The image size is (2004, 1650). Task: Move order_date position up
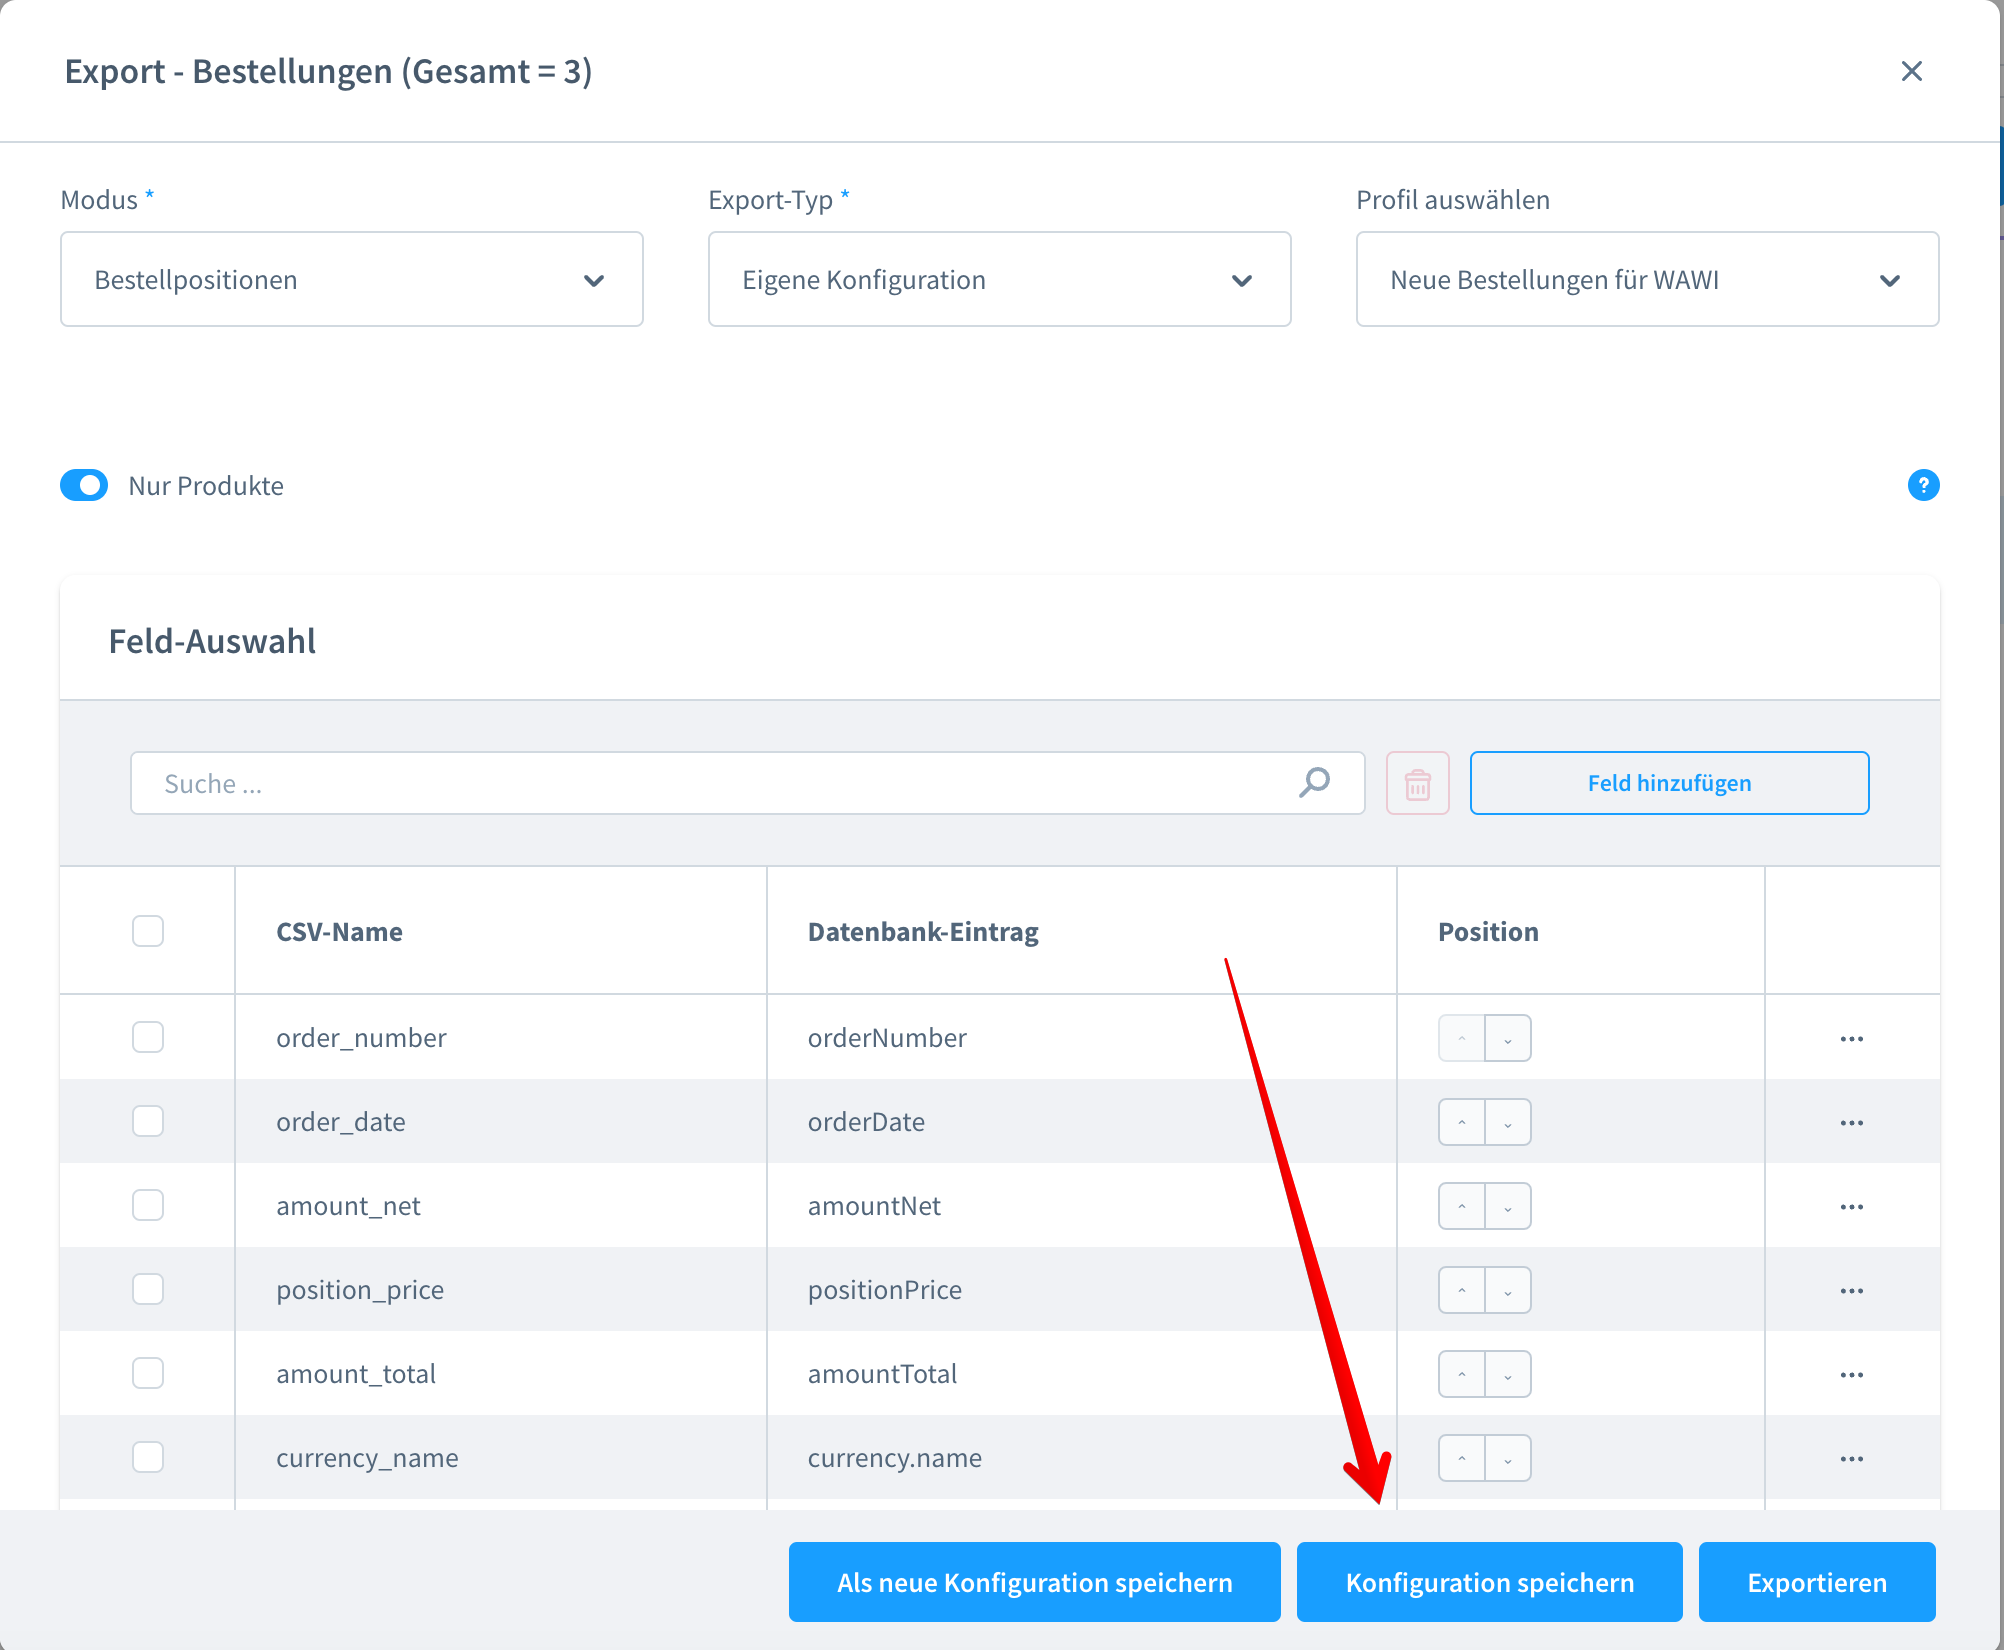(1462, 1123)
